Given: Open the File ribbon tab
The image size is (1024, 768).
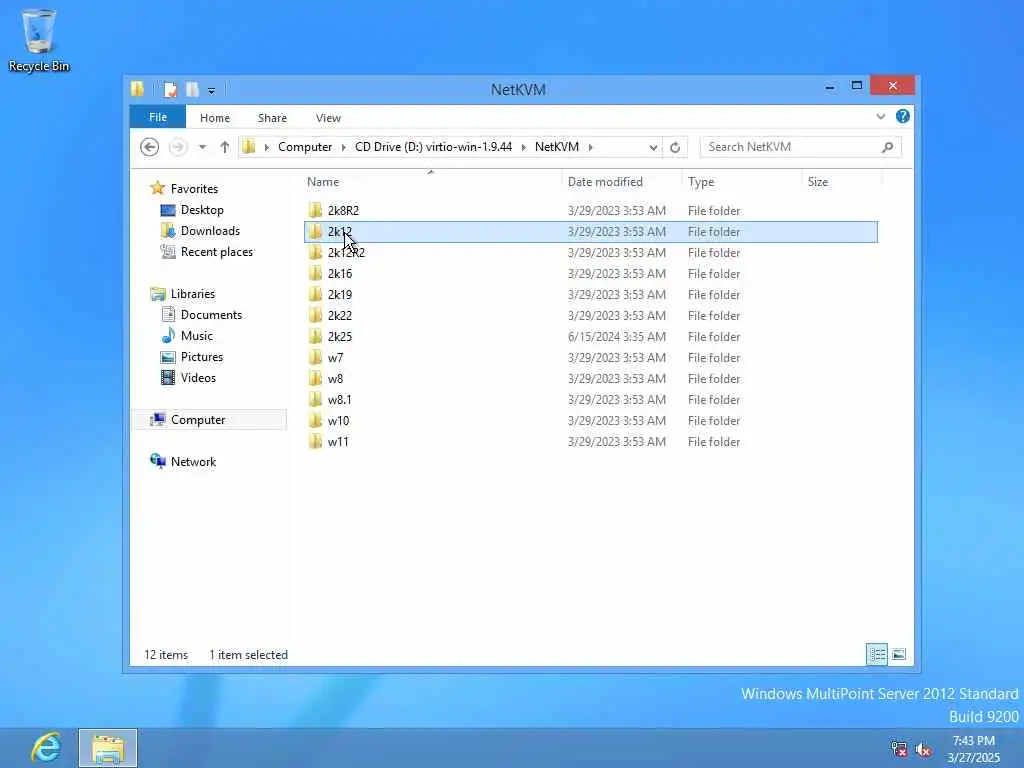Looking at the screenshot, I should pos(157,117).
